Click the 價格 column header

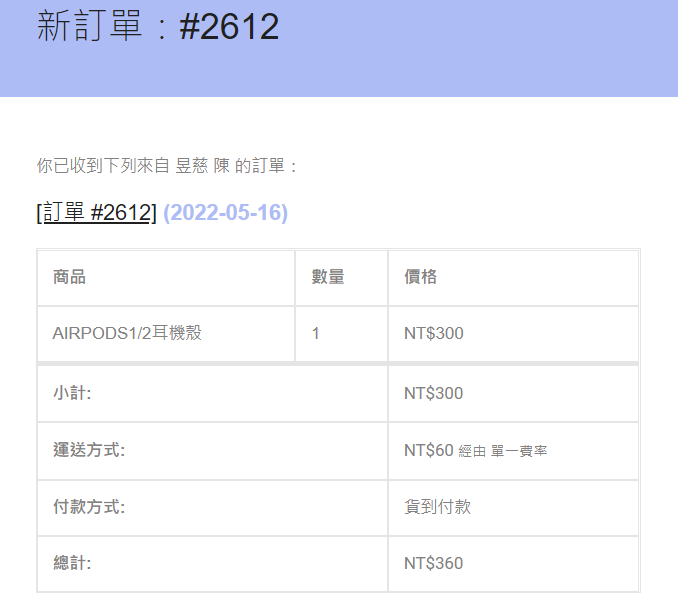click(x=421, y=277)
